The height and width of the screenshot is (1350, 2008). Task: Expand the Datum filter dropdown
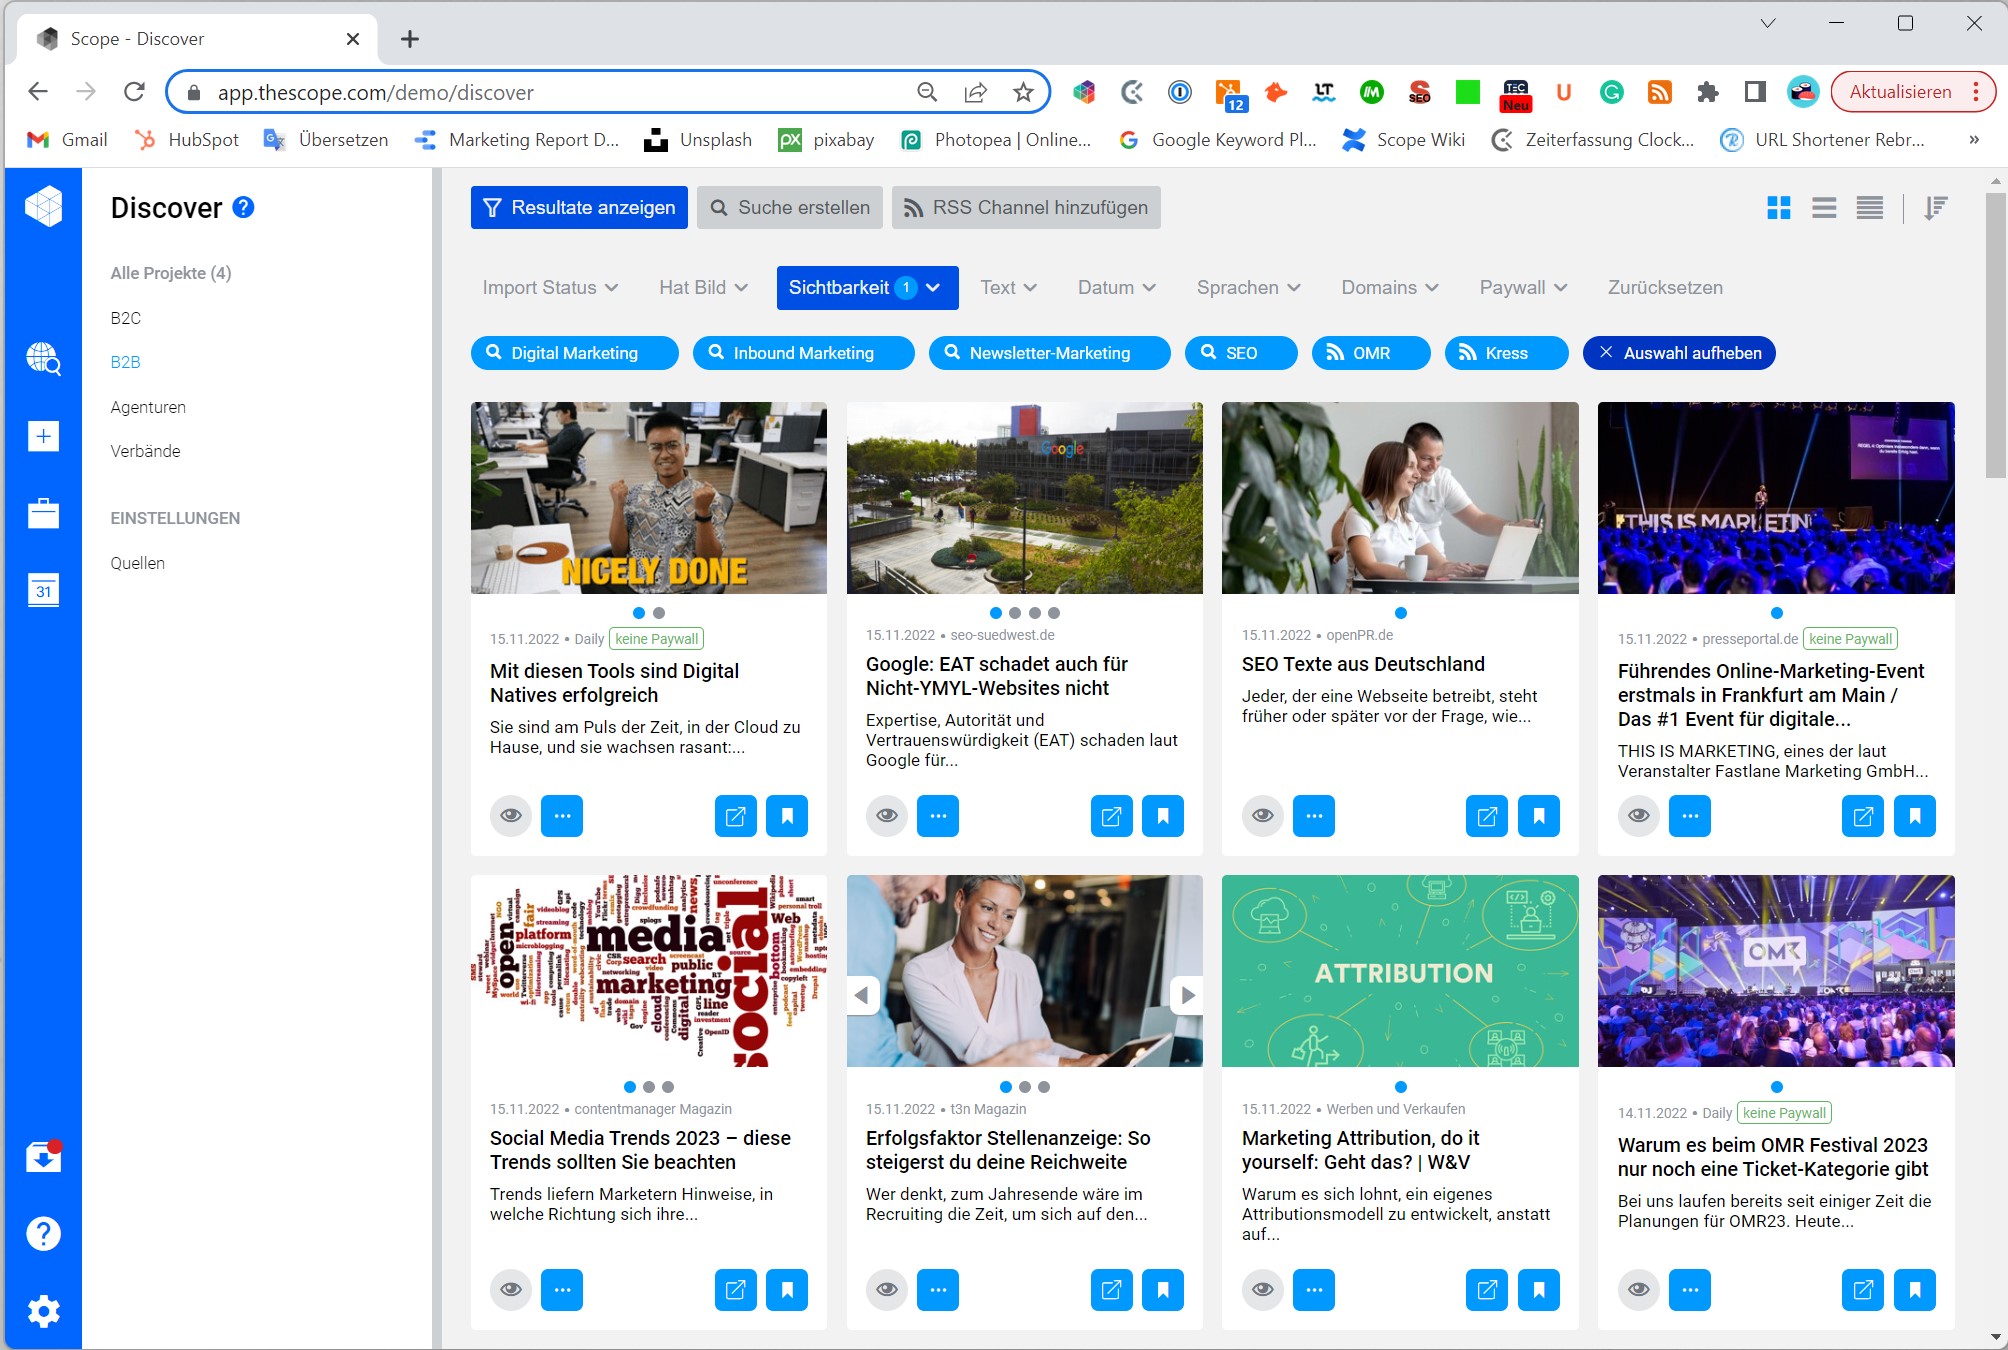pyautogui.click(x=1116, y=288)
